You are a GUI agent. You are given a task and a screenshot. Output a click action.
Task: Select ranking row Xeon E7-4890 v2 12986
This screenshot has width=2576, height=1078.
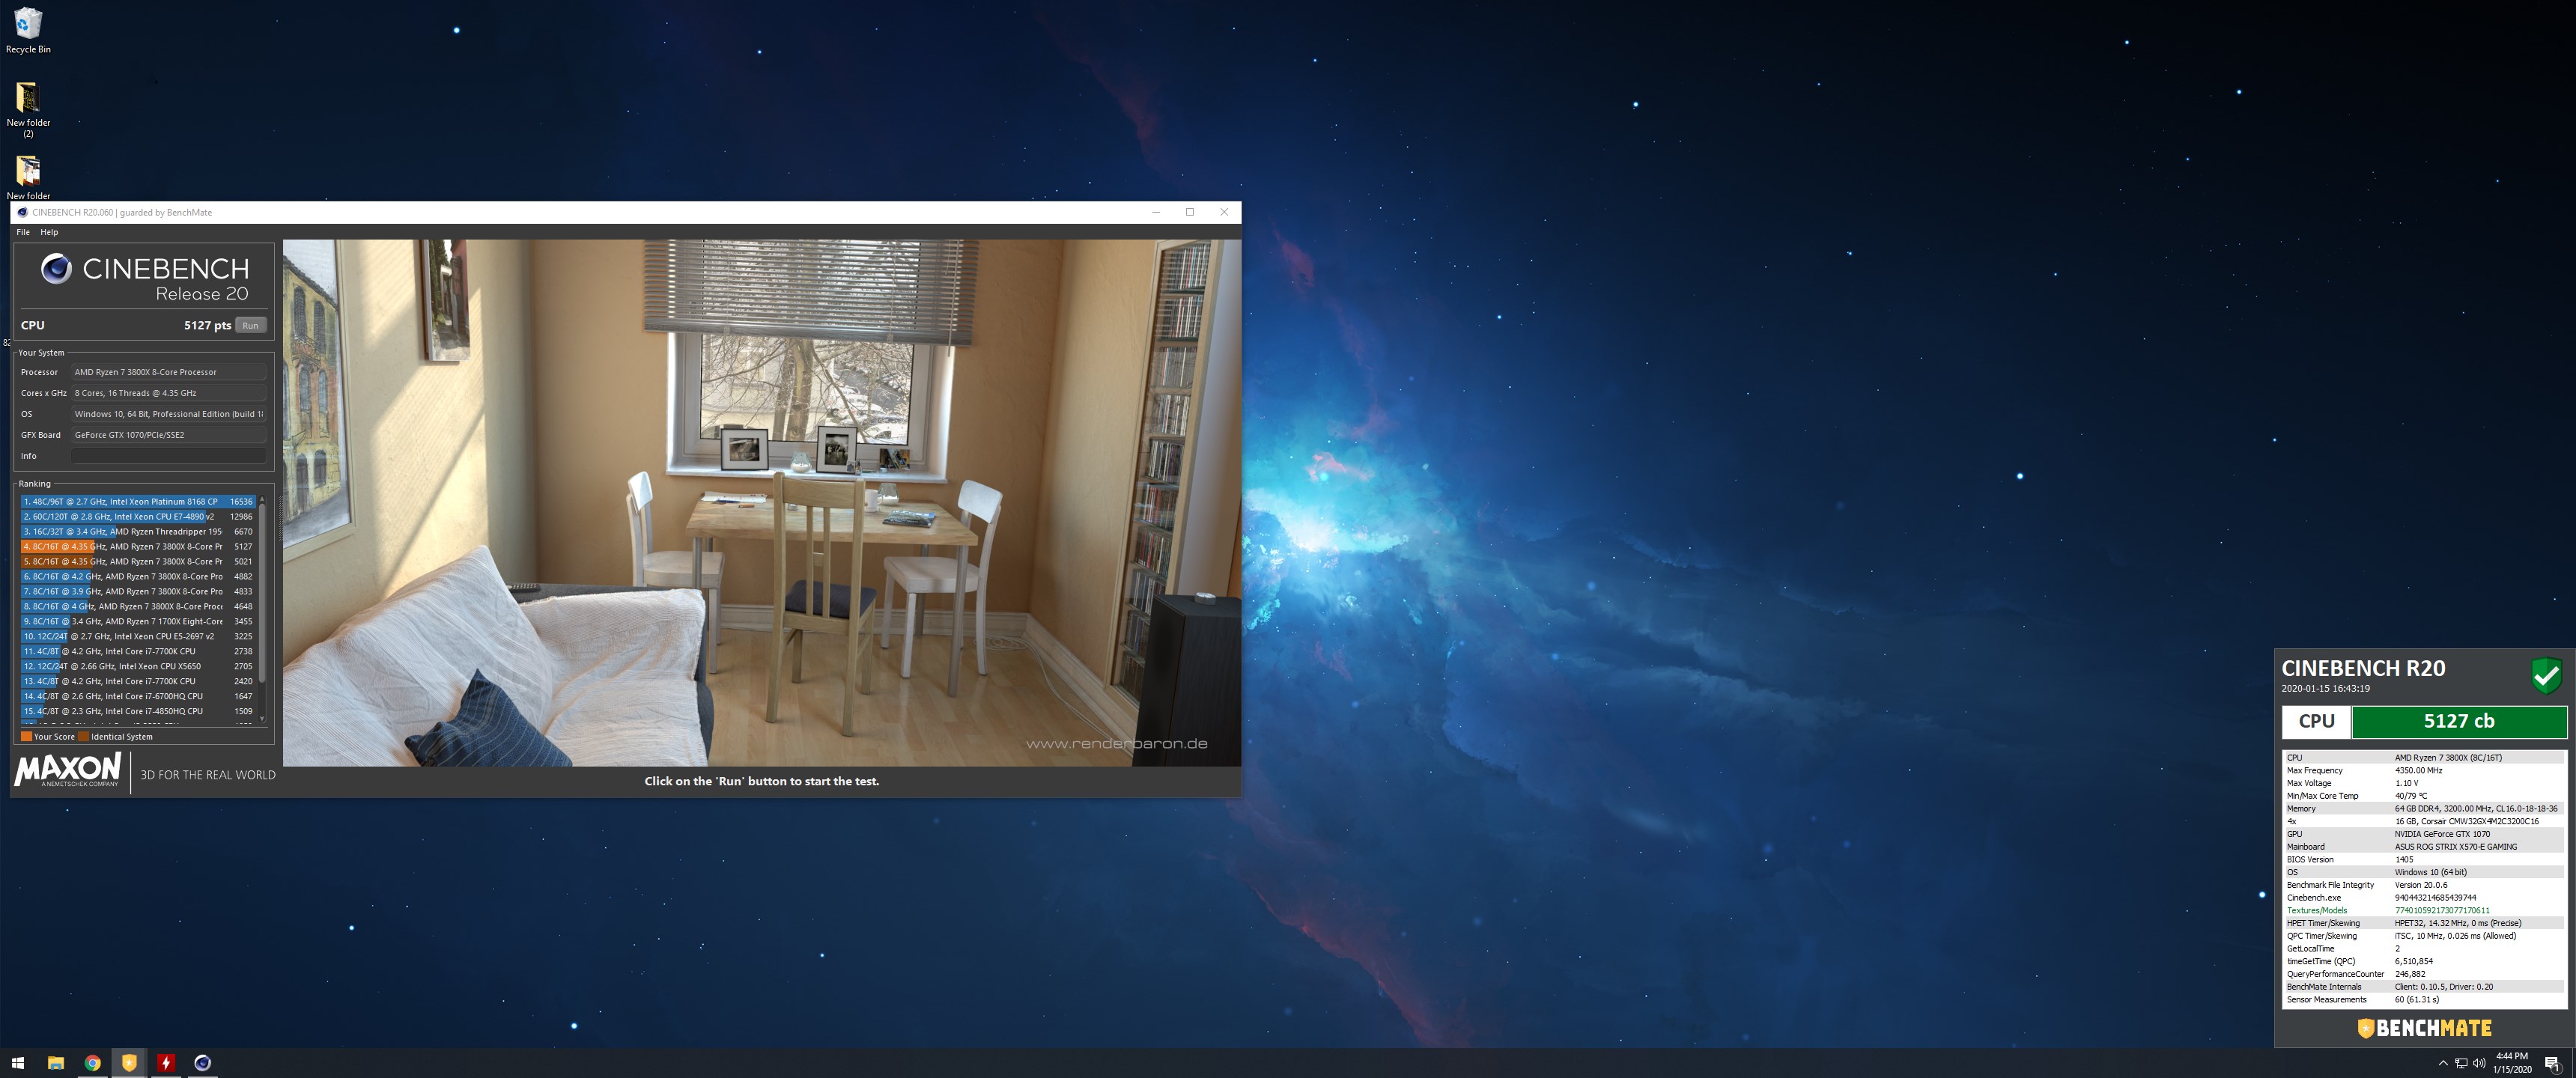[x=138, y=517]
